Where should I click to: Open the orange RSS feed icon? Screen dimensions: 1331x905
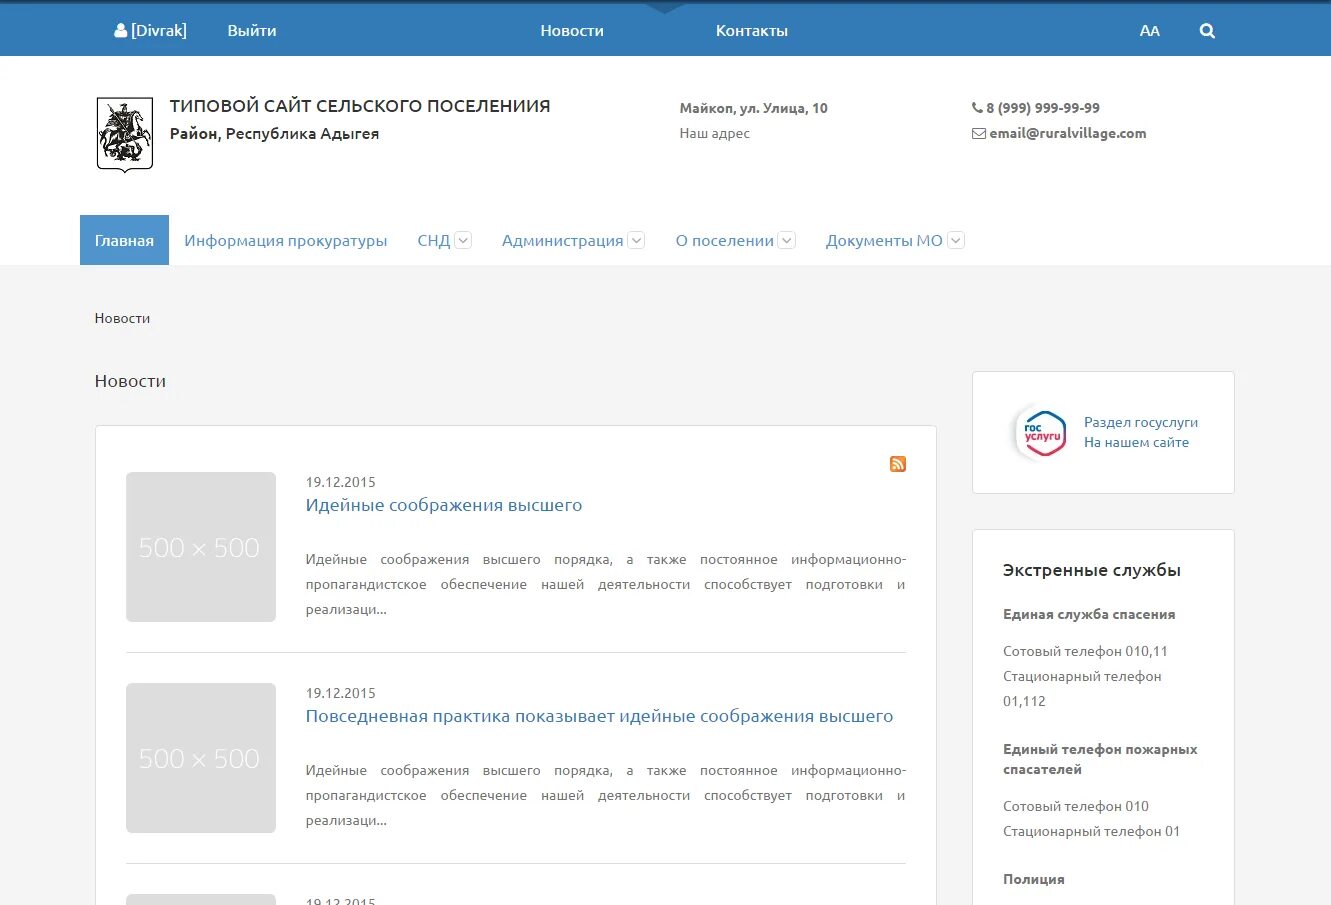(x=898, y=464)
